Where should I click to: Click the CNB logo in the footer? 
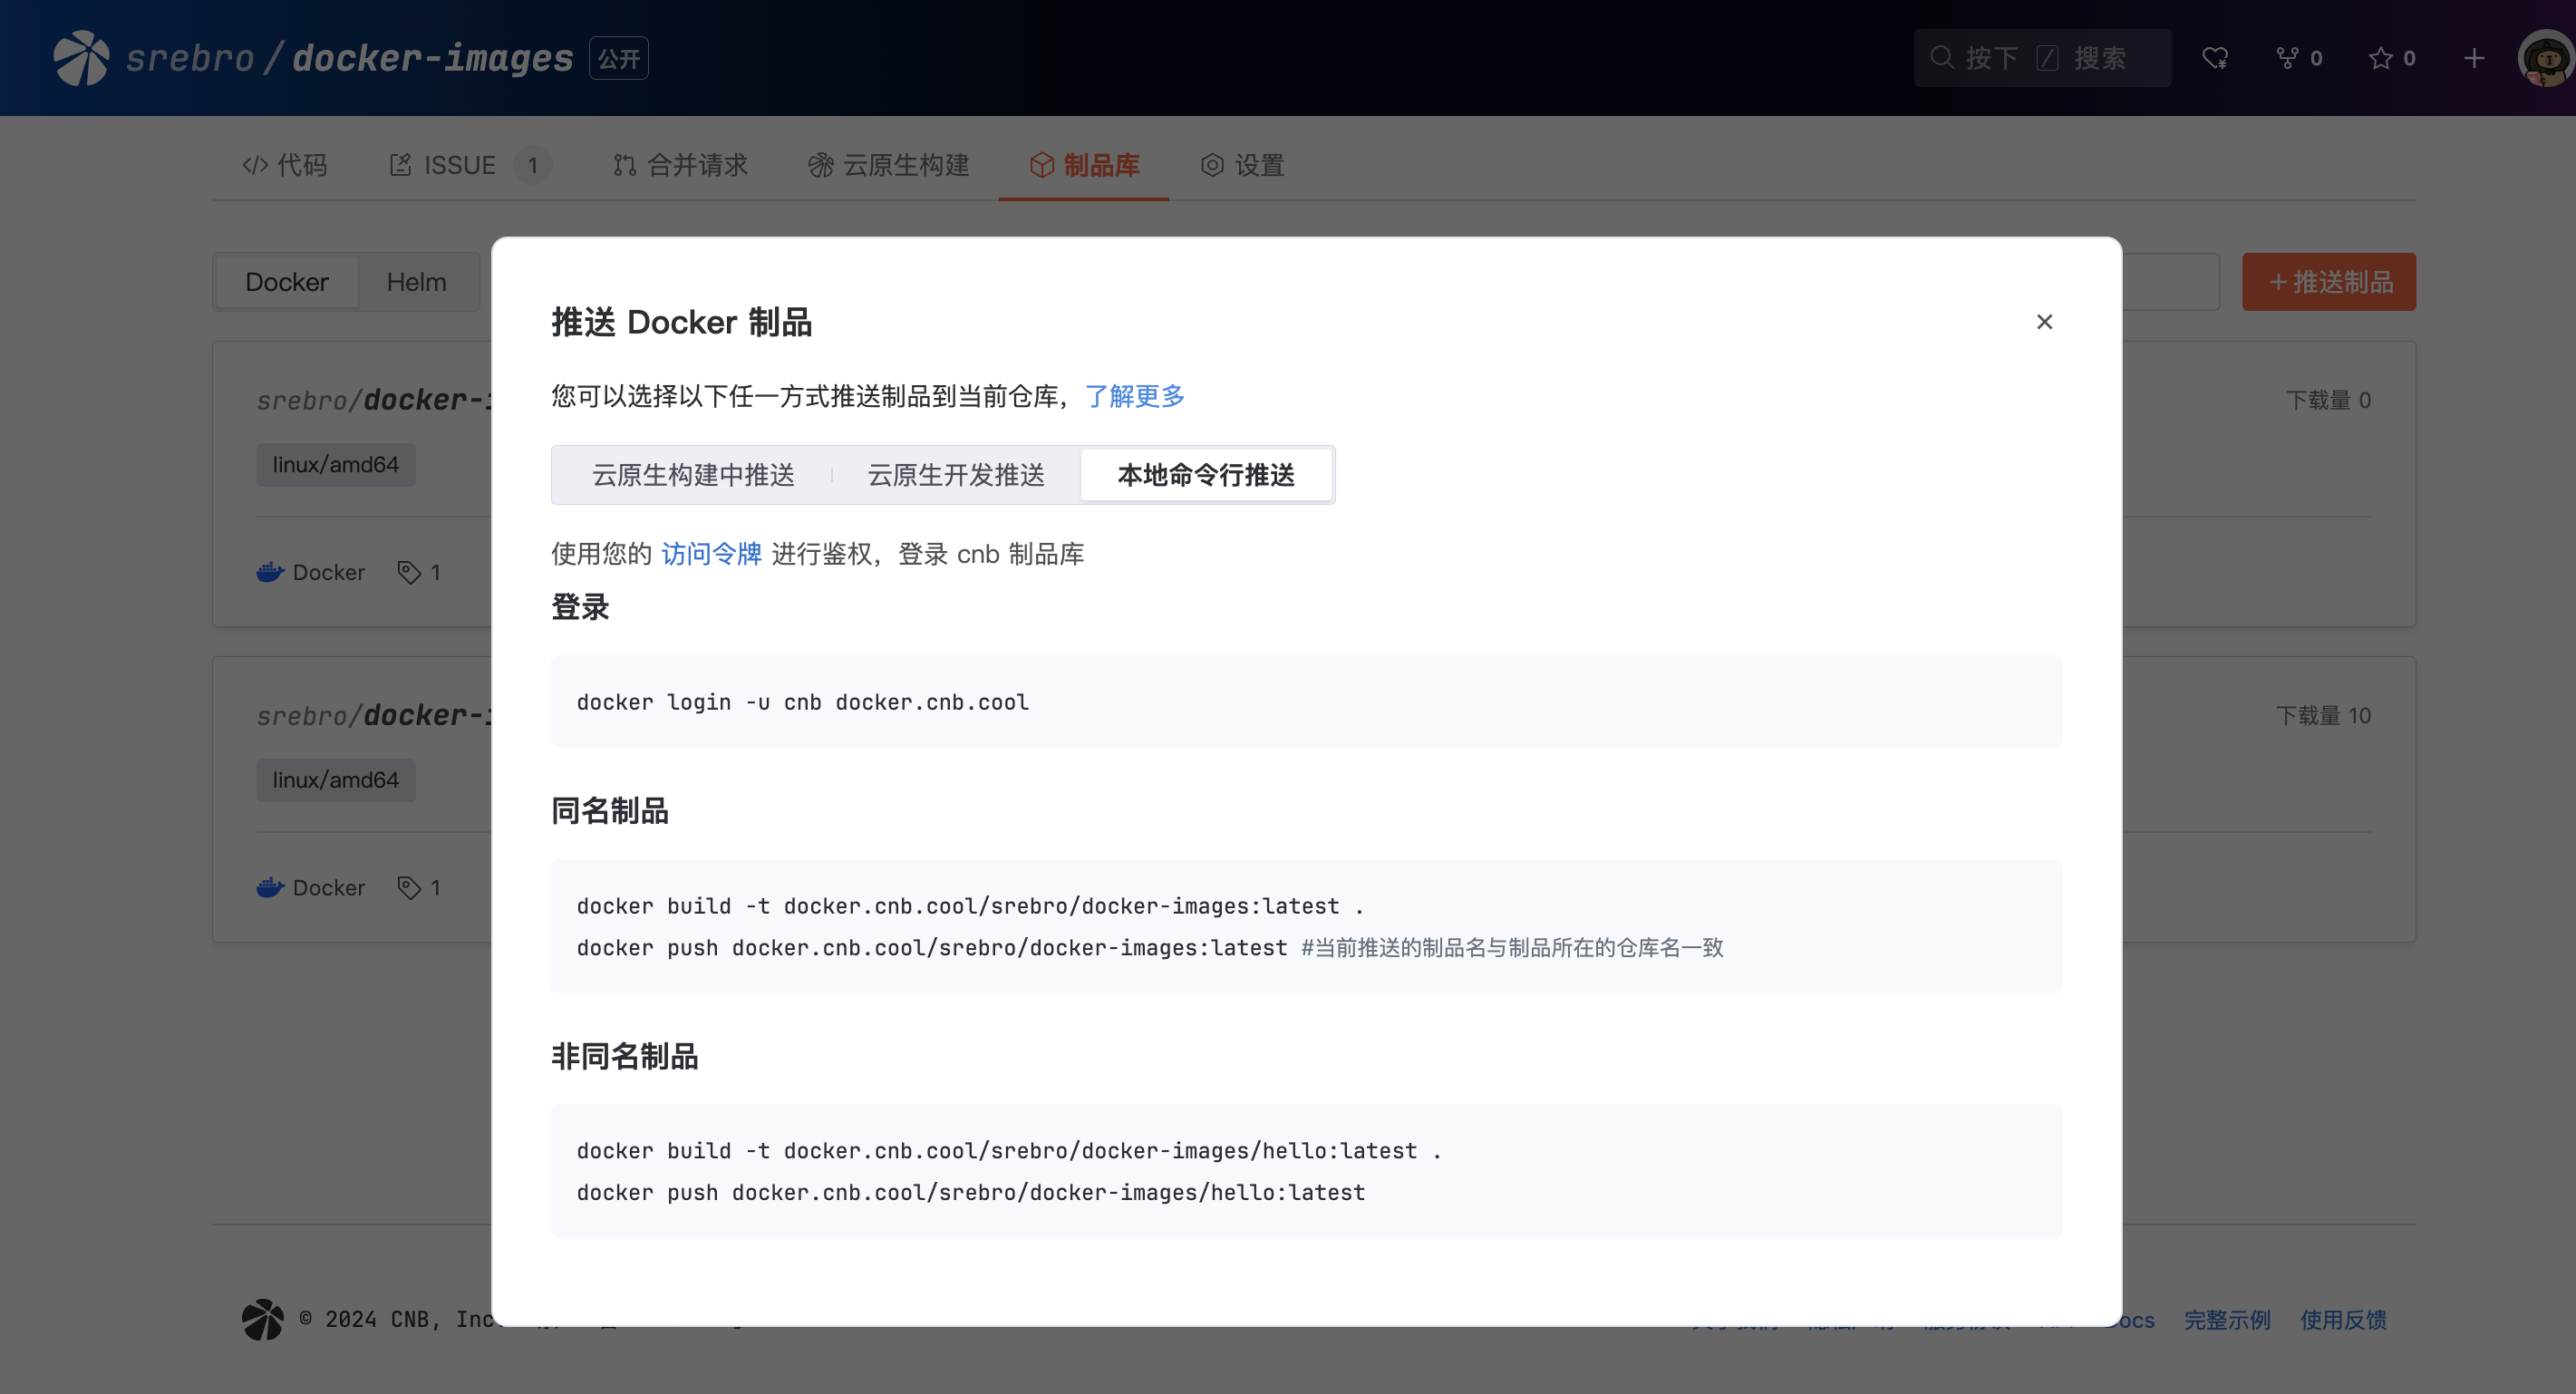pyautogui.click(x=262, y=1320)
